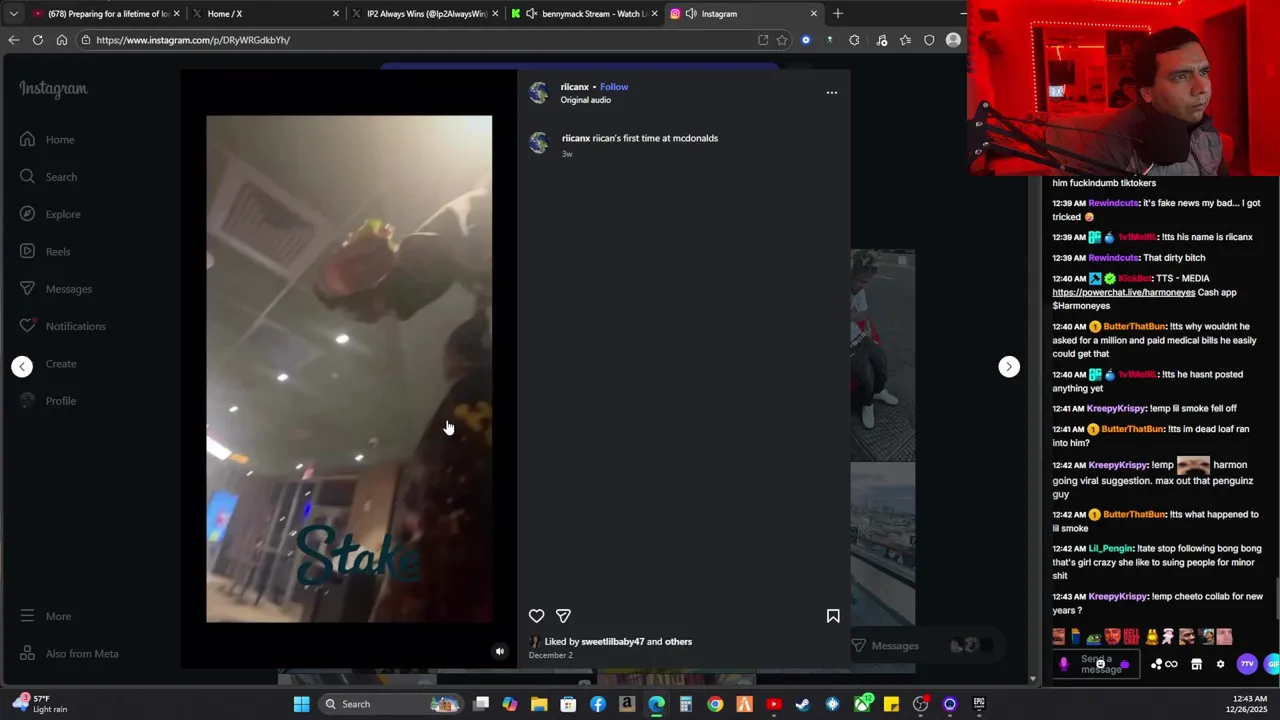
Task: Save the post with the bookmark icon
Action: (833, 616)
